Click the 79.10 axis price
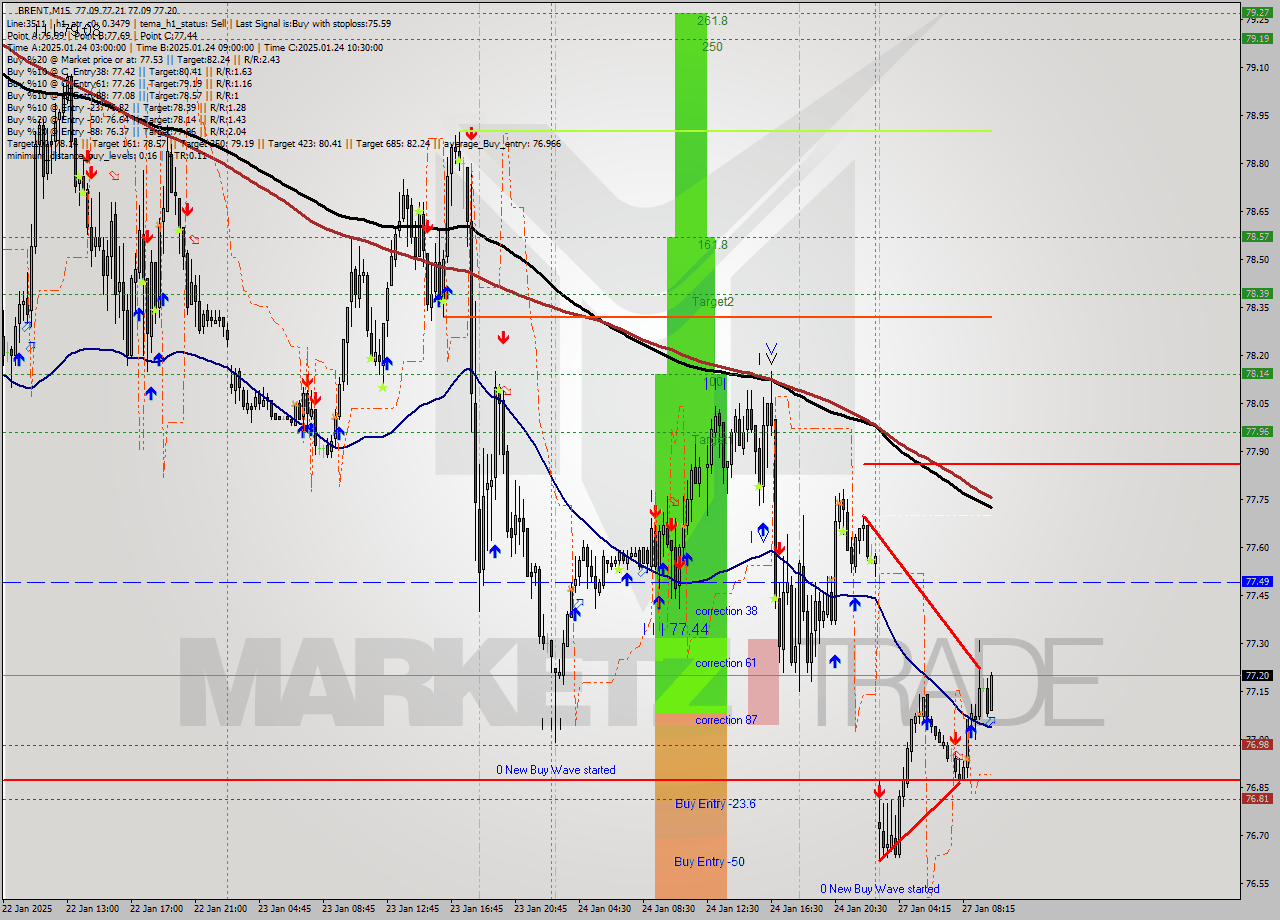1280x920 pixels. pyautogui.click(x=1257, y=68)
